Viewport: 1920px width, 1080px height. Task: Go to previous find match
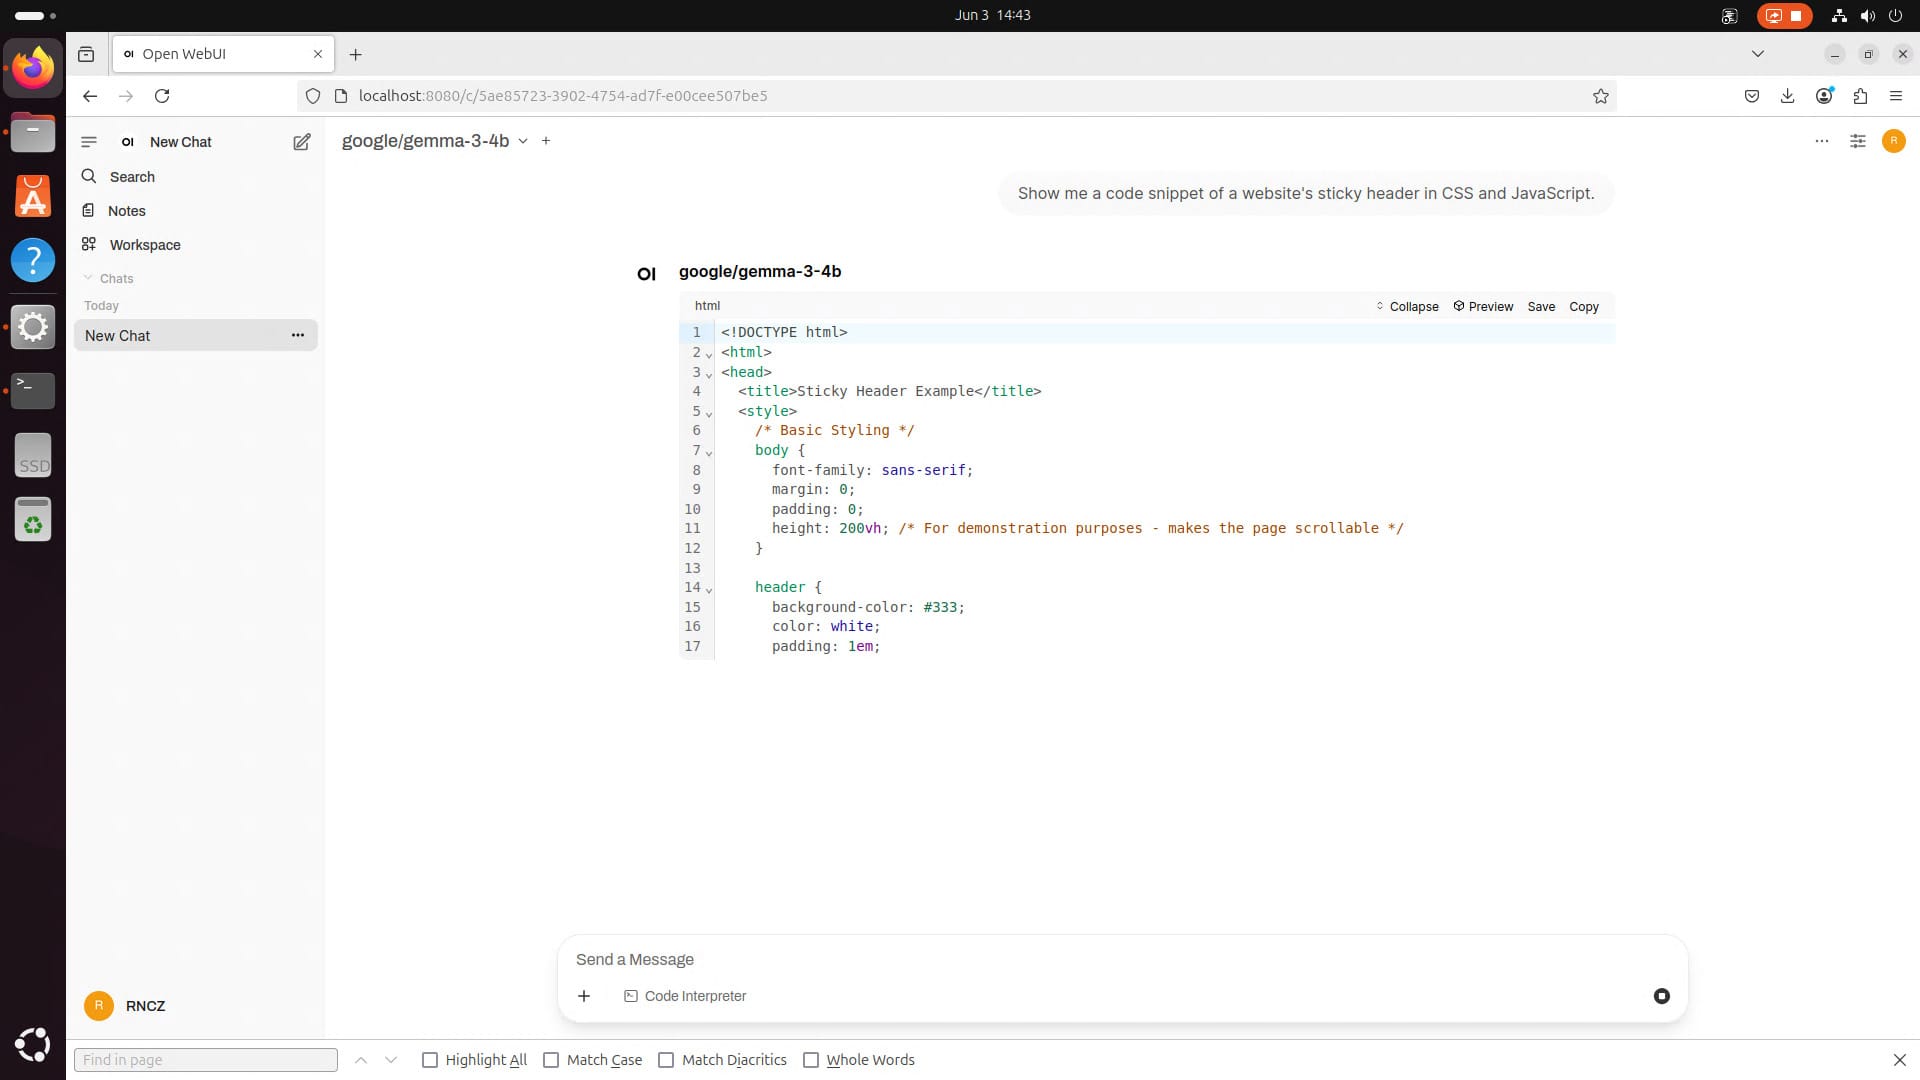click(361, 1060)
